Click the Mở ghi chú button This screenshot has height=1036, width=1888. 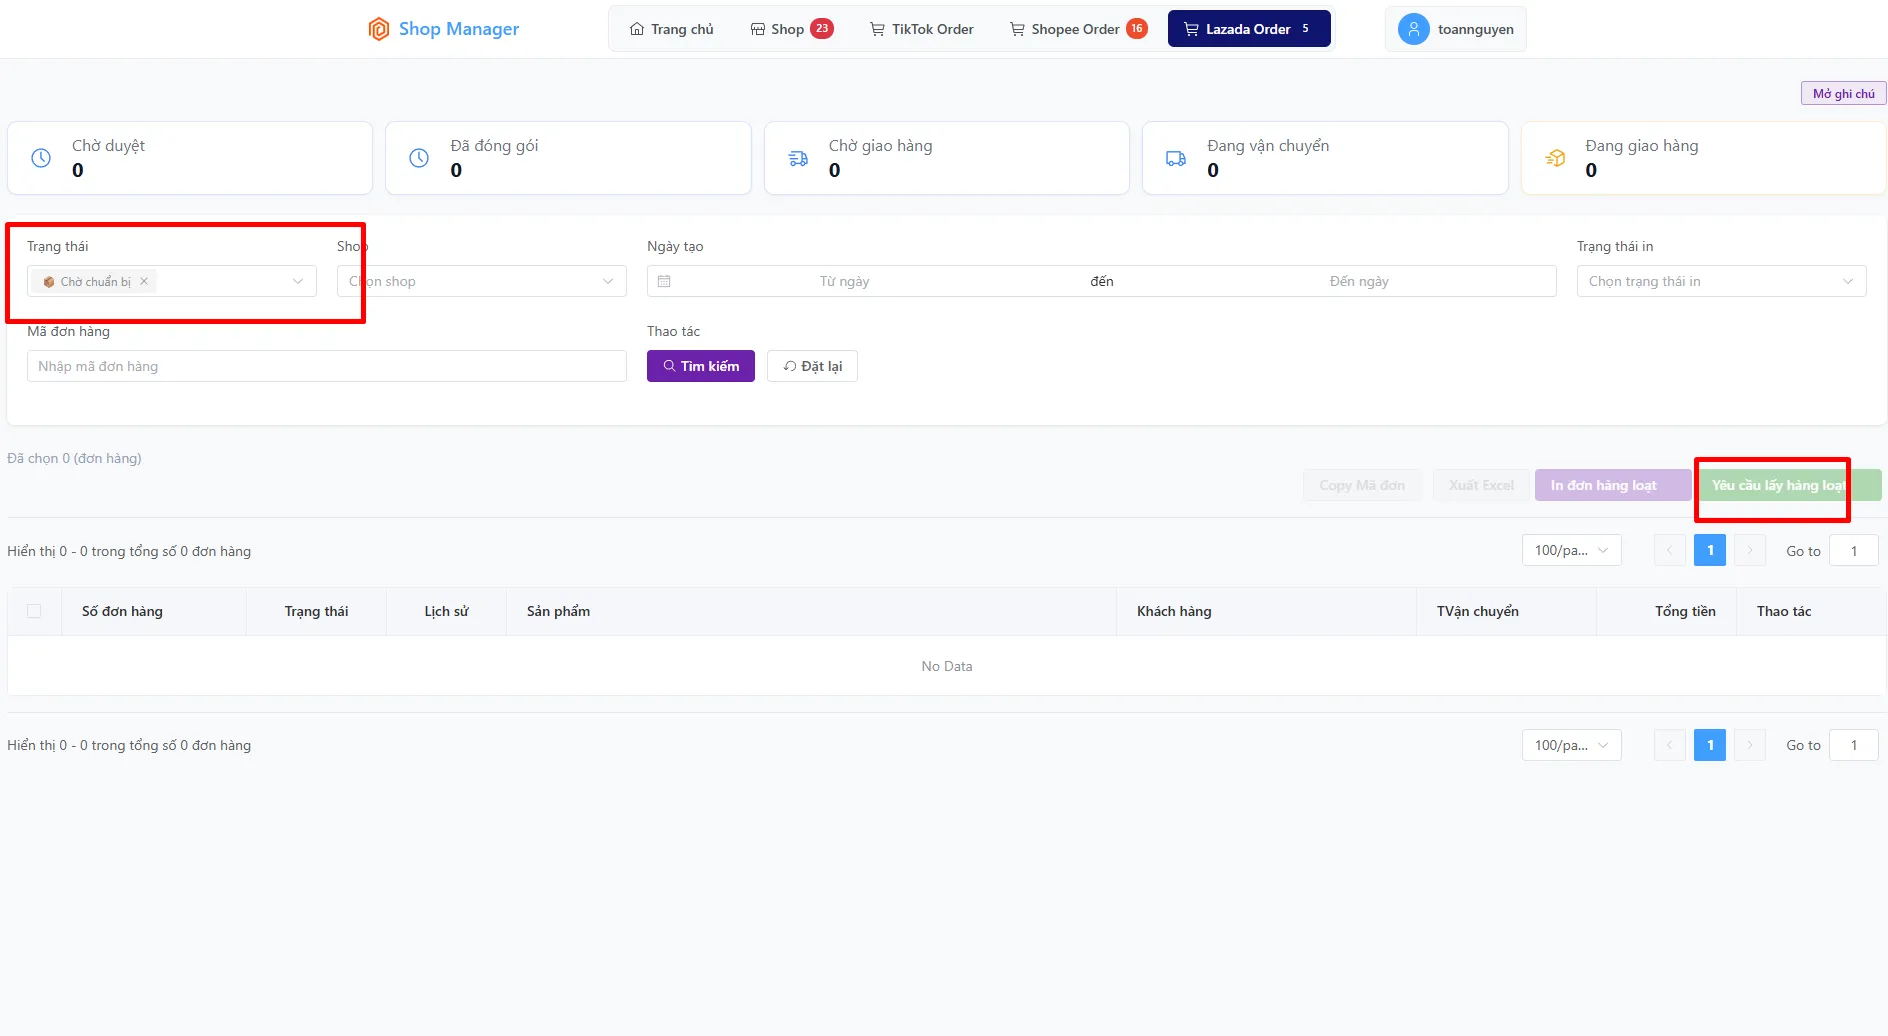click(x=1843, y=93)
